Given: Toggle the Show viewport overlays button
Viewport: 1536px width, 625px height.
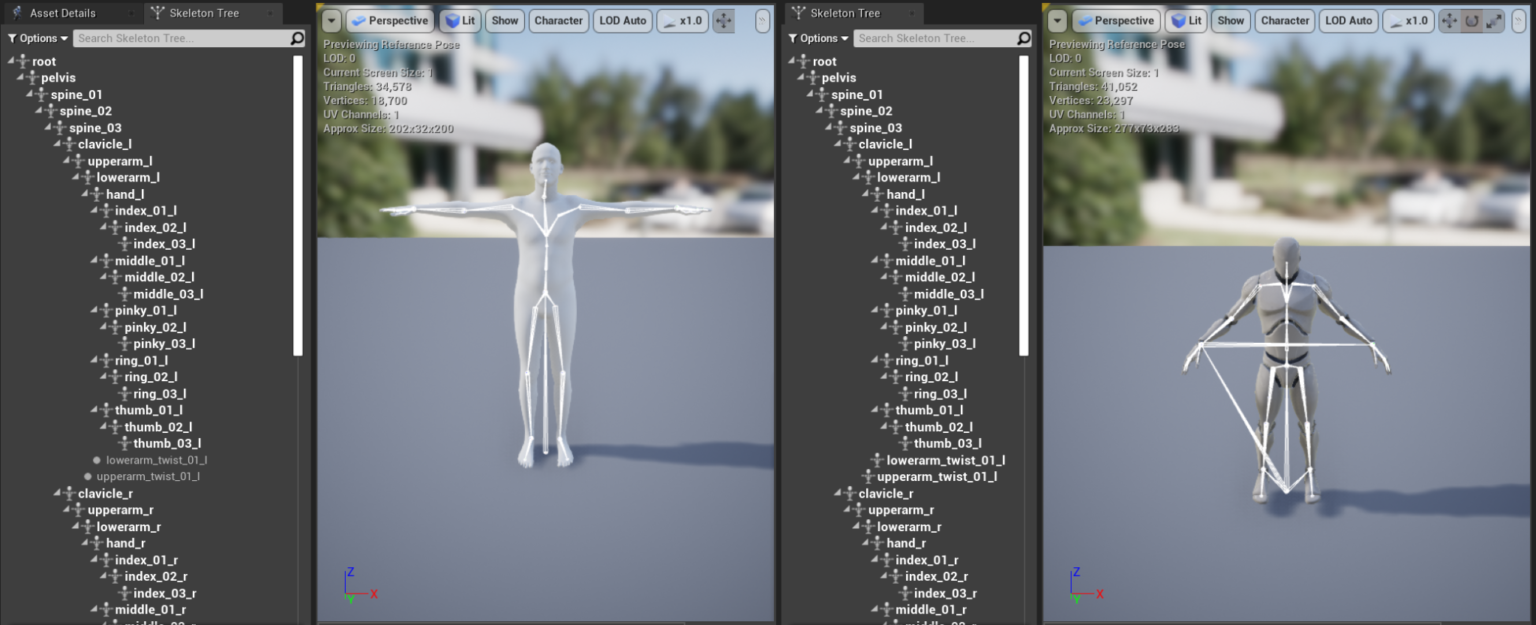Looking at the screenshot, I should point(505,20).
